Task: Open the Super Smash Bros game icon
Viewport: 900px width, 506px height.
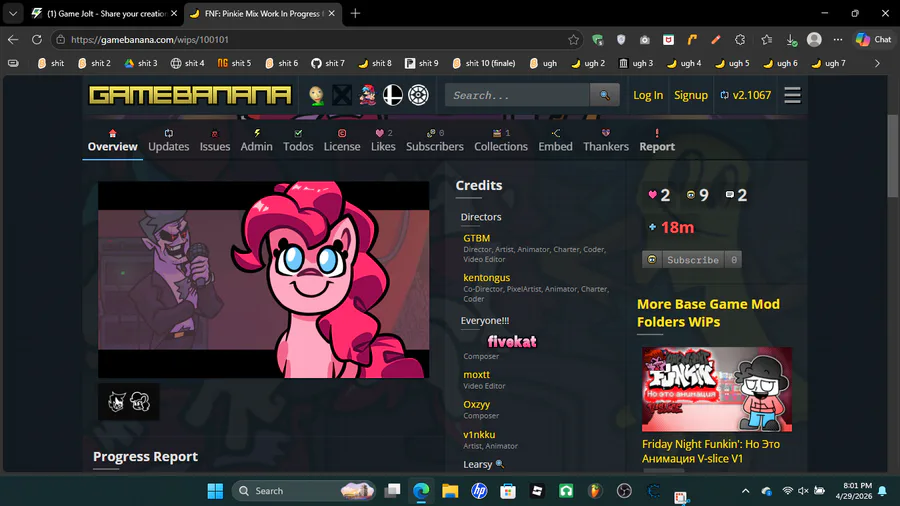Action: [393, 95]
